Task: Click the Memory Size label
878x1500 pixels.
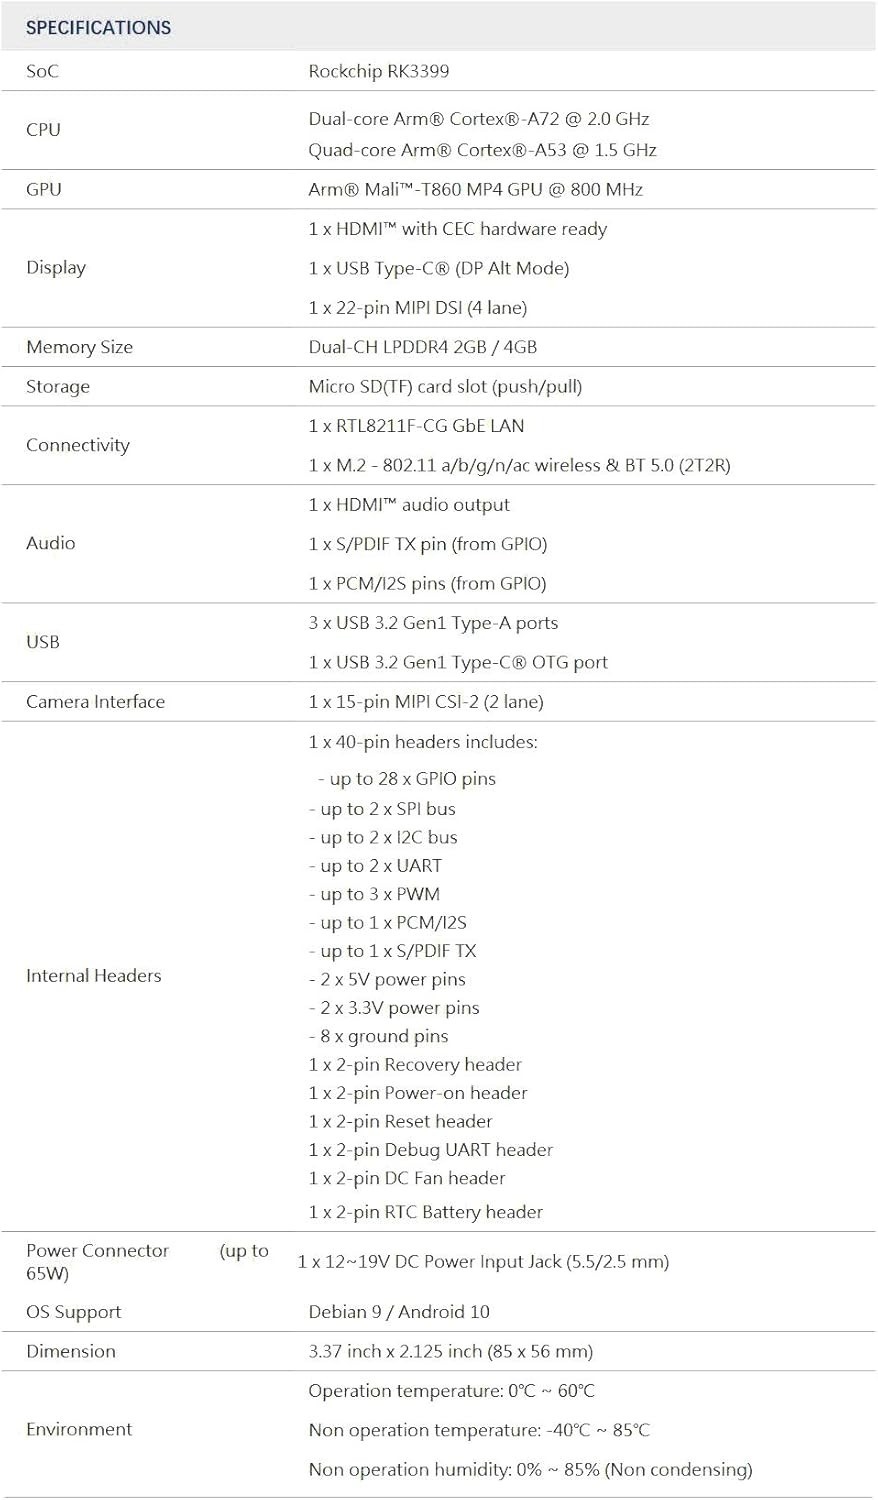Action: pyautogui.click(x=79, y=347)
